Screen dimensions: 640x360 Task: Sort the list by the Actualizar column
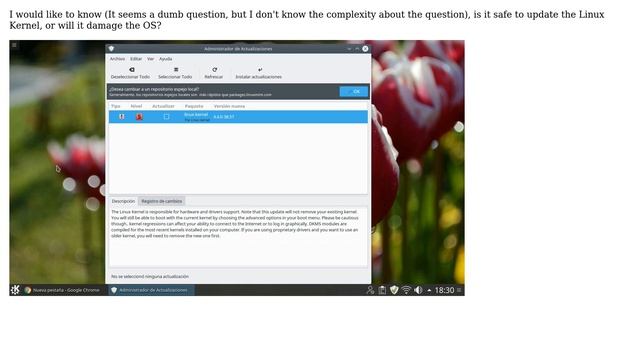pos(163,106)
